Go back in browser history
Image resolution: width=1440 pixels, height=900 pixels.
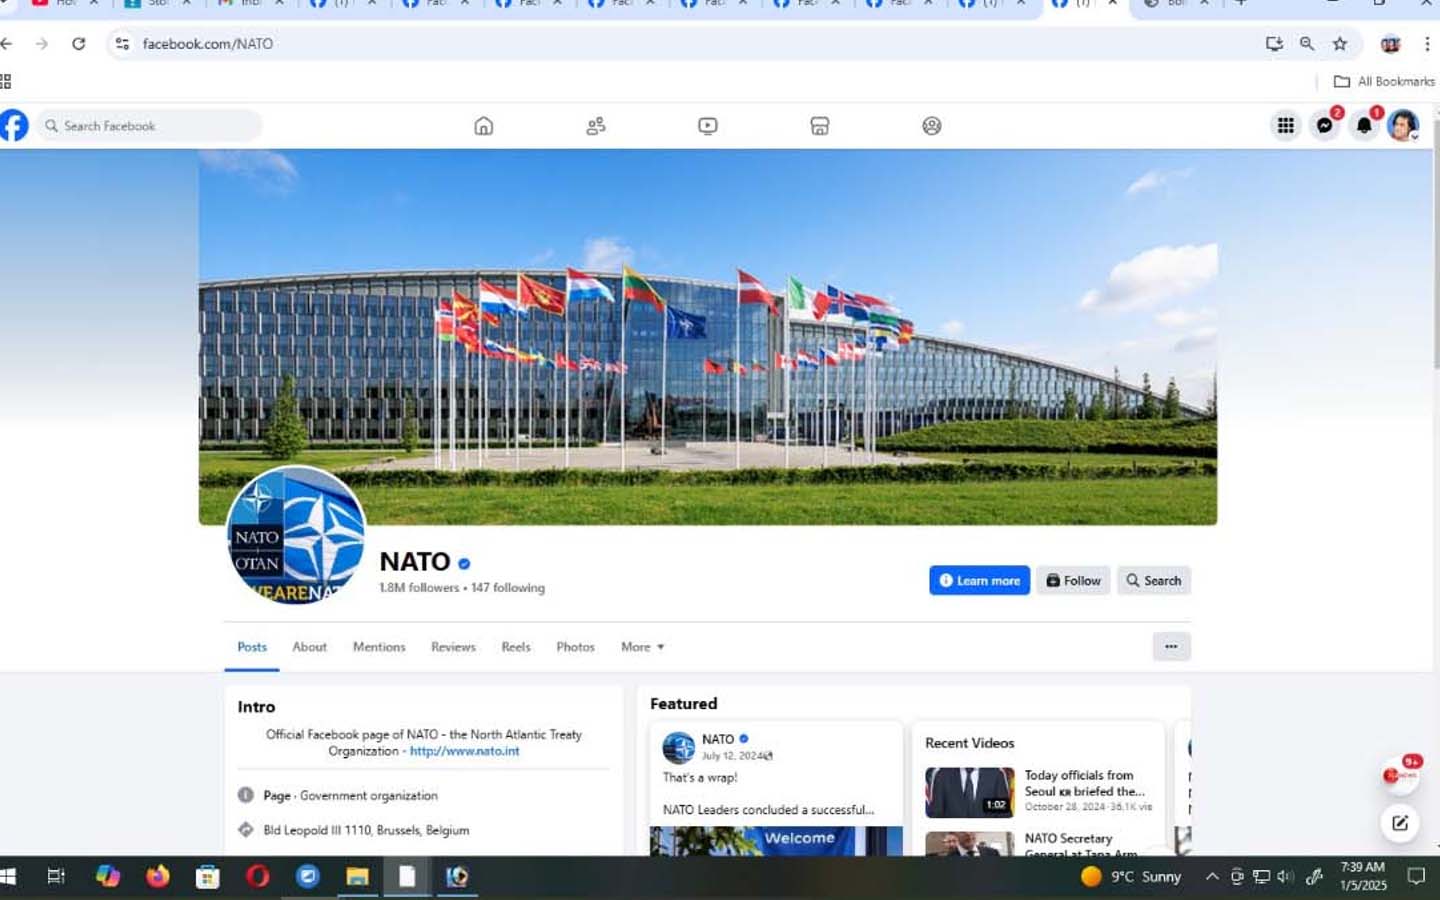[x=6, y=43]
